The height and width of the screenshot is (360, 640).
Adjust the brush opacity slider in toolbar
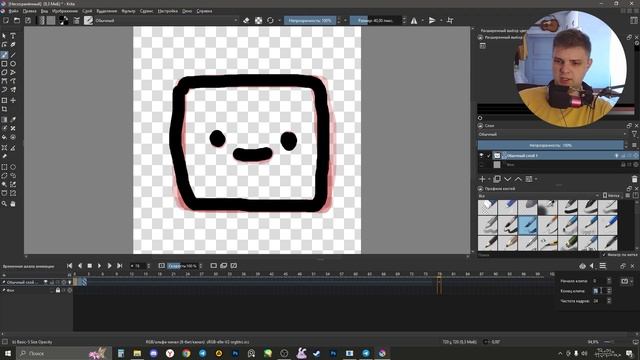pos(310,20)
